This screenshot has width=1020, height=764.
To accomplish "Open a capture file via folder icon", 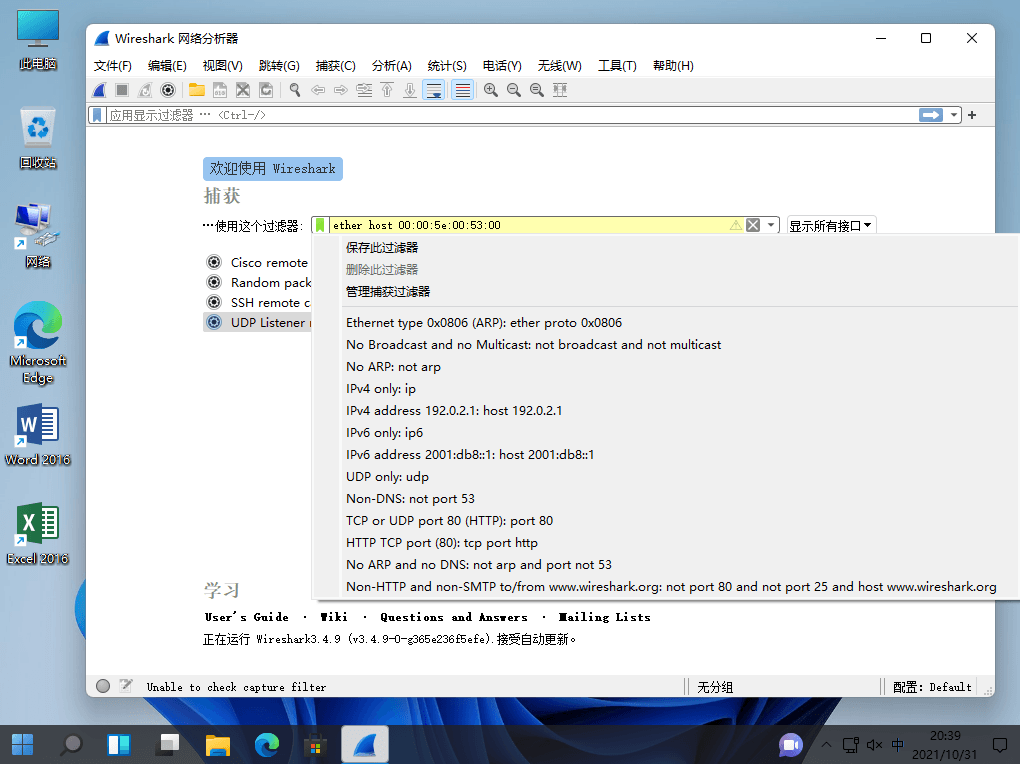I will 196,90.
